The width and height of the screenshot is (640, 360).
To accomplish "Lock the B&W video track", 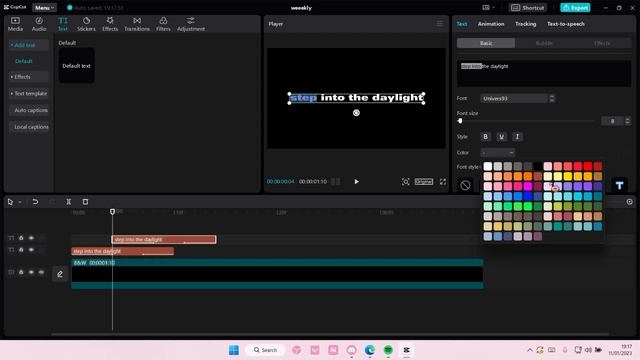I will (21, 272).
